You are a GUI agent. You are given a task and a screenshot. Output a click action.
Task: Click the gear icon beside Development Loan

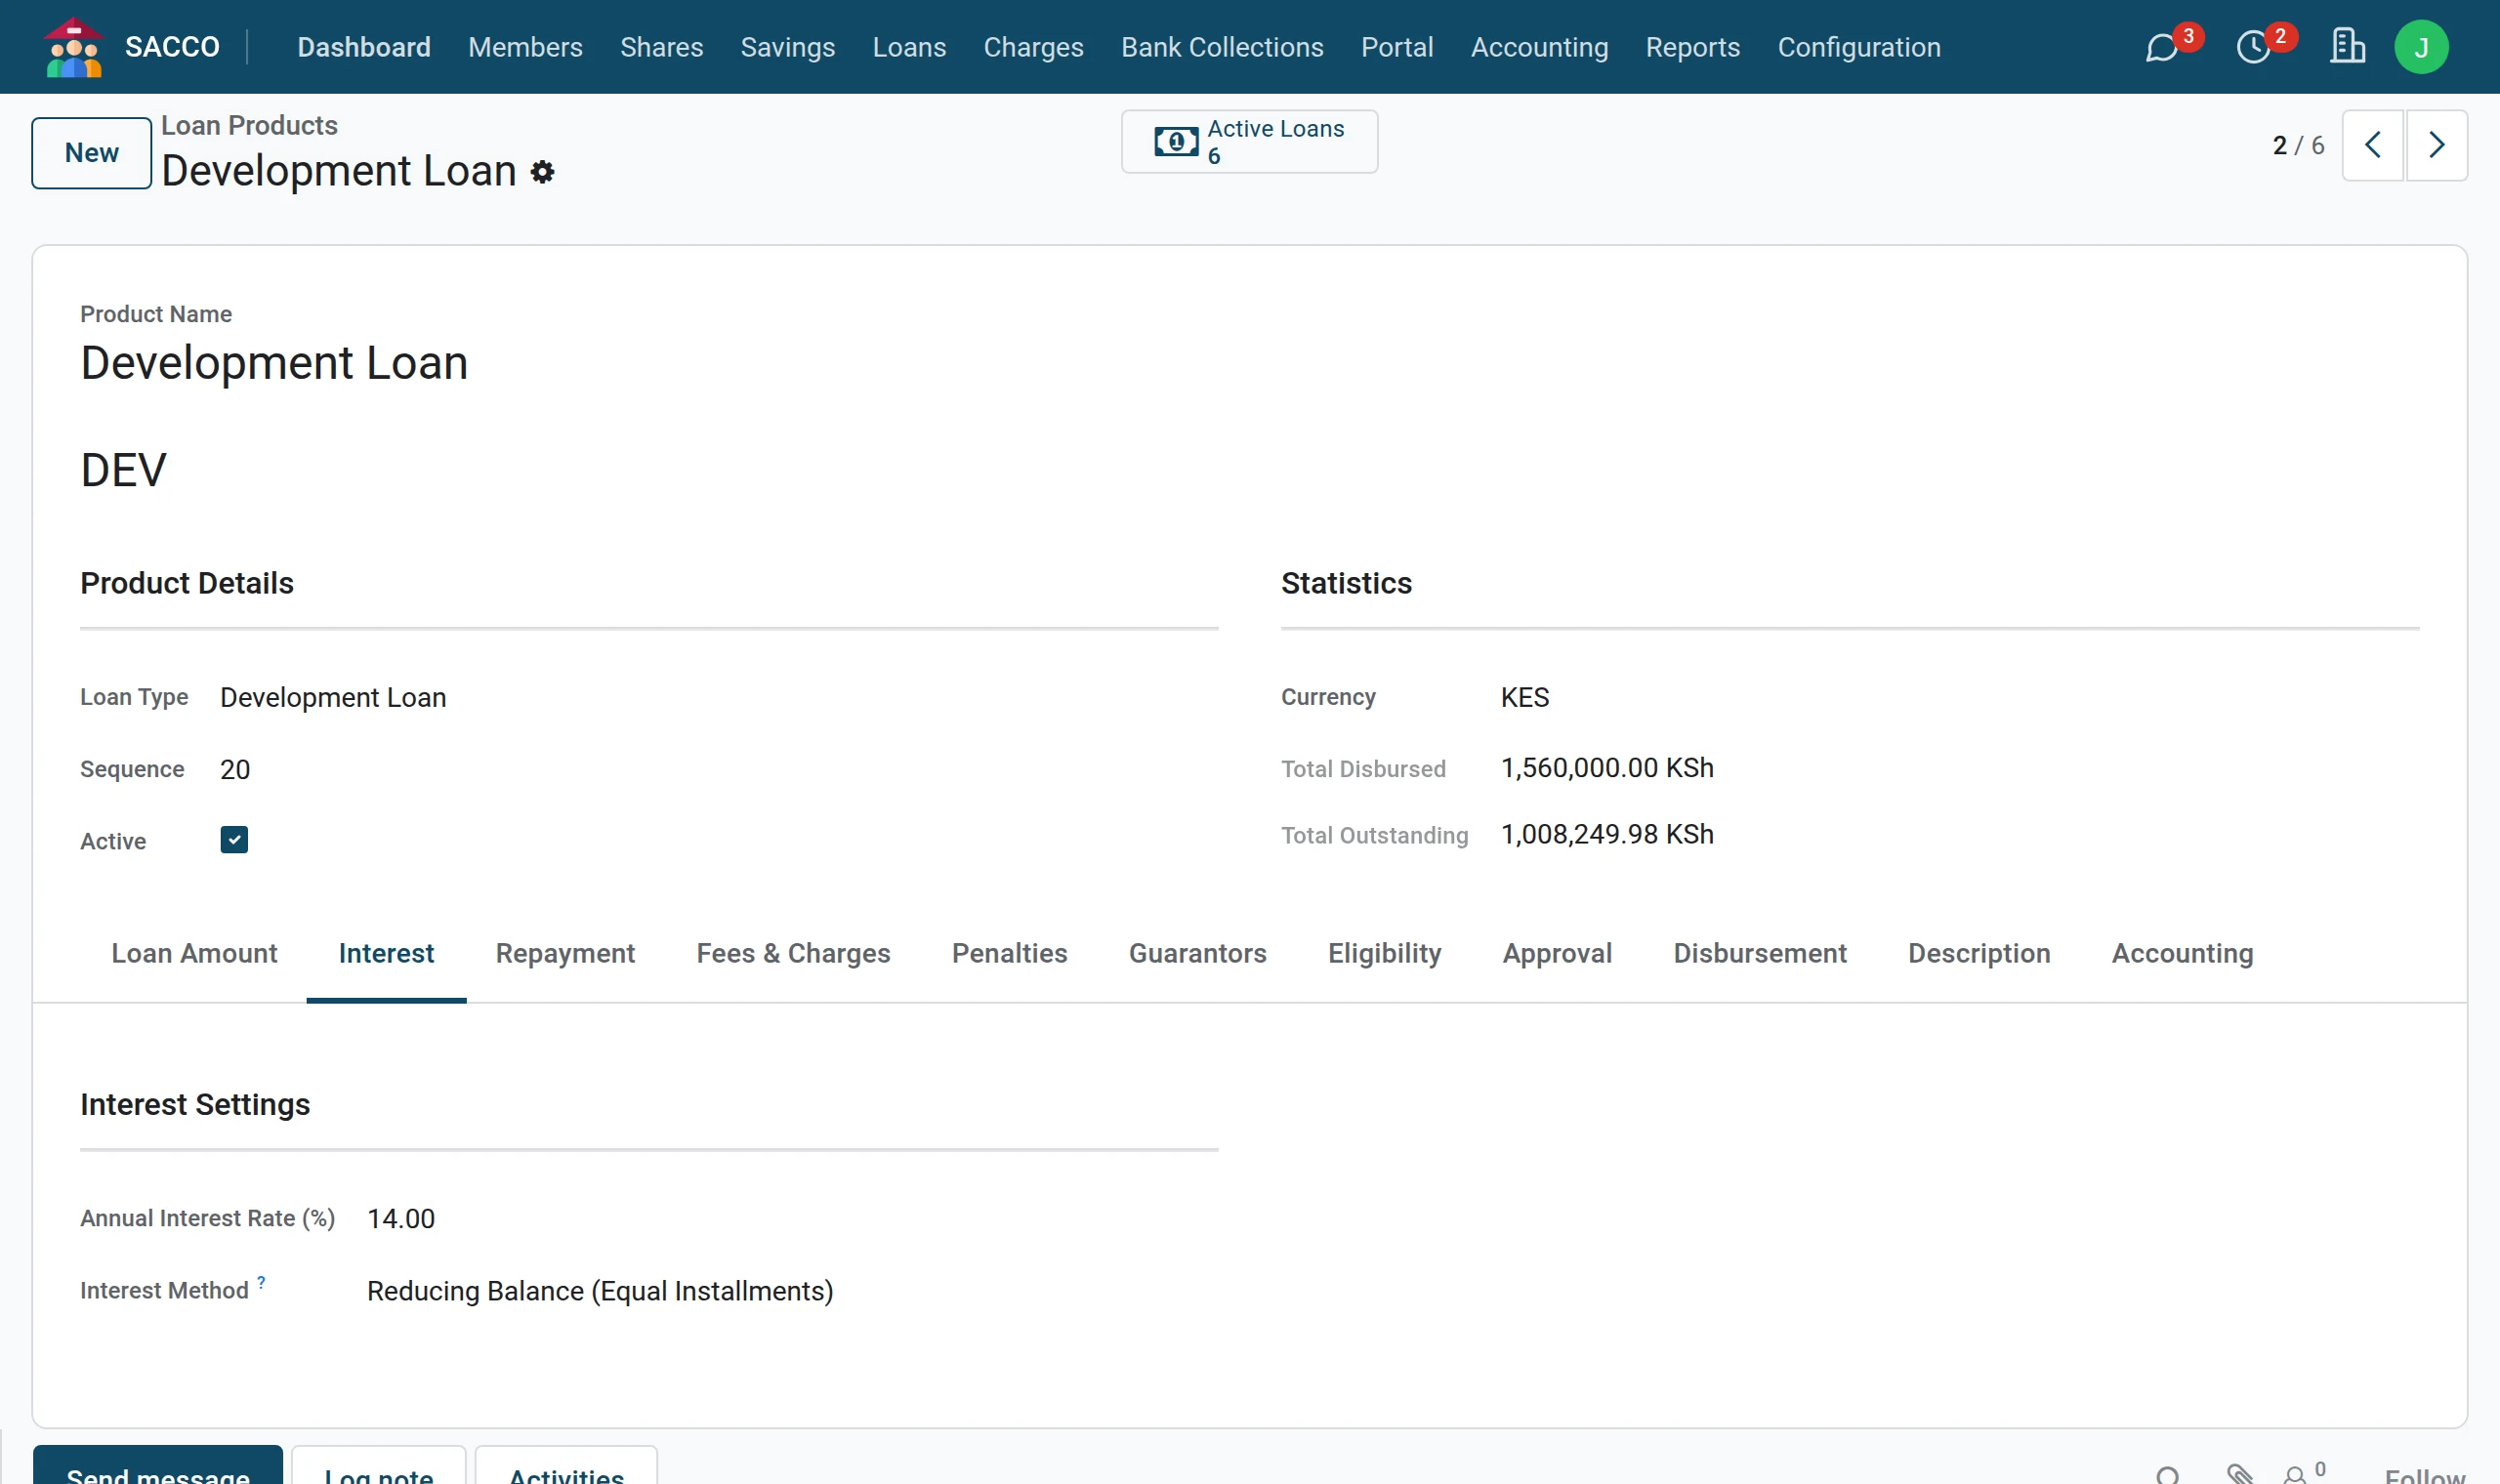click(542, 172)
